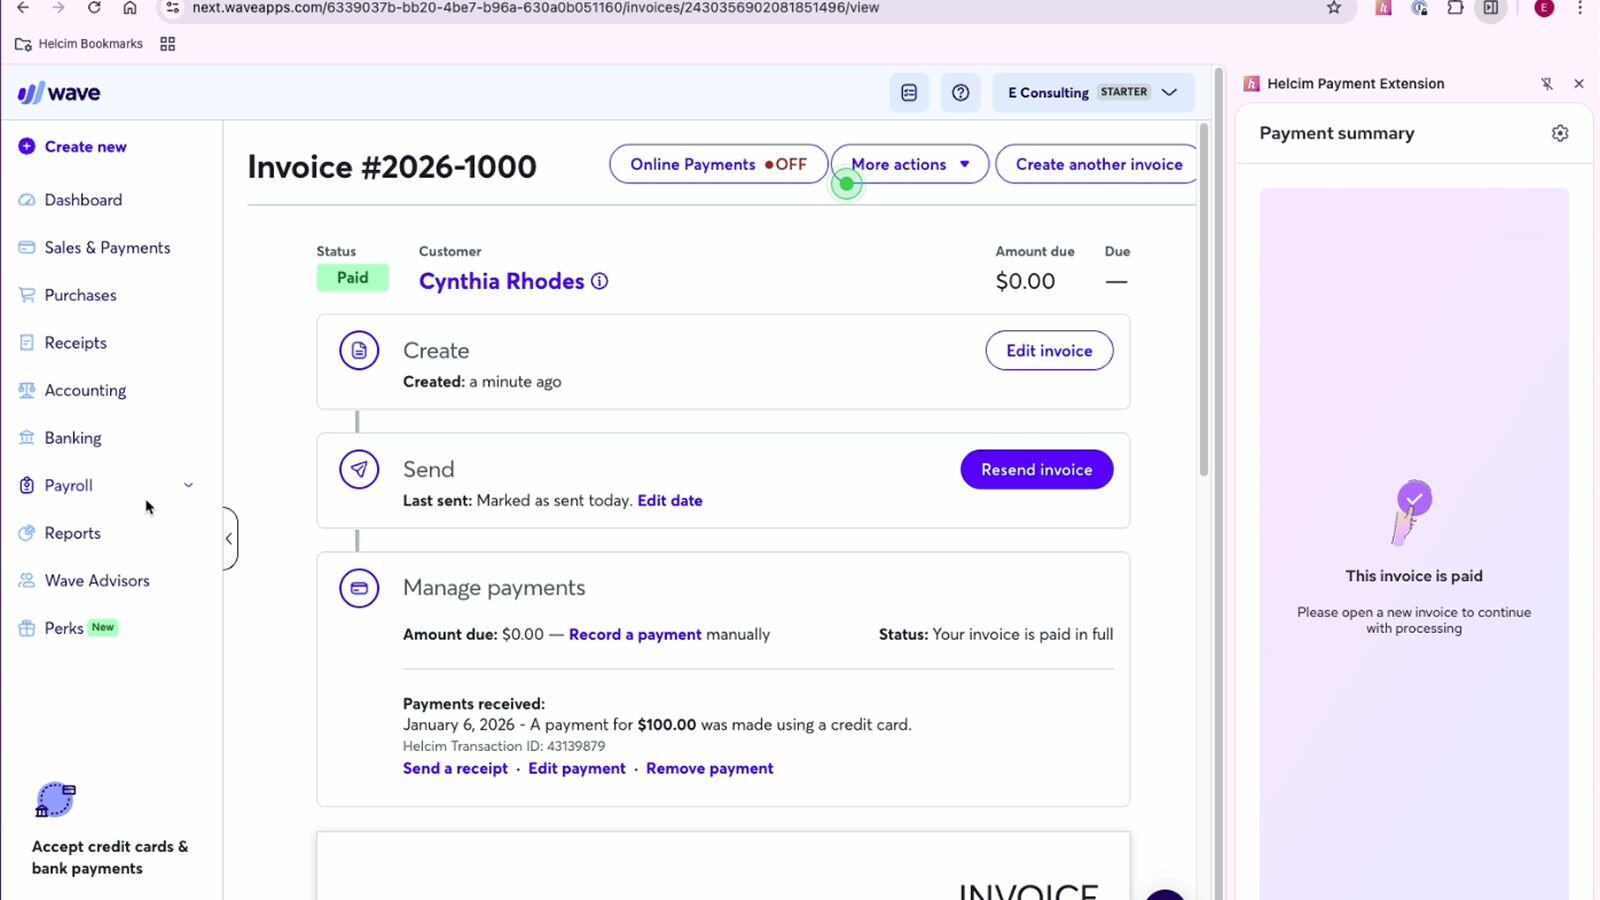Open the More actions dropdown
This screenshot has height=900, width=1600.
(x=910, y=164)
